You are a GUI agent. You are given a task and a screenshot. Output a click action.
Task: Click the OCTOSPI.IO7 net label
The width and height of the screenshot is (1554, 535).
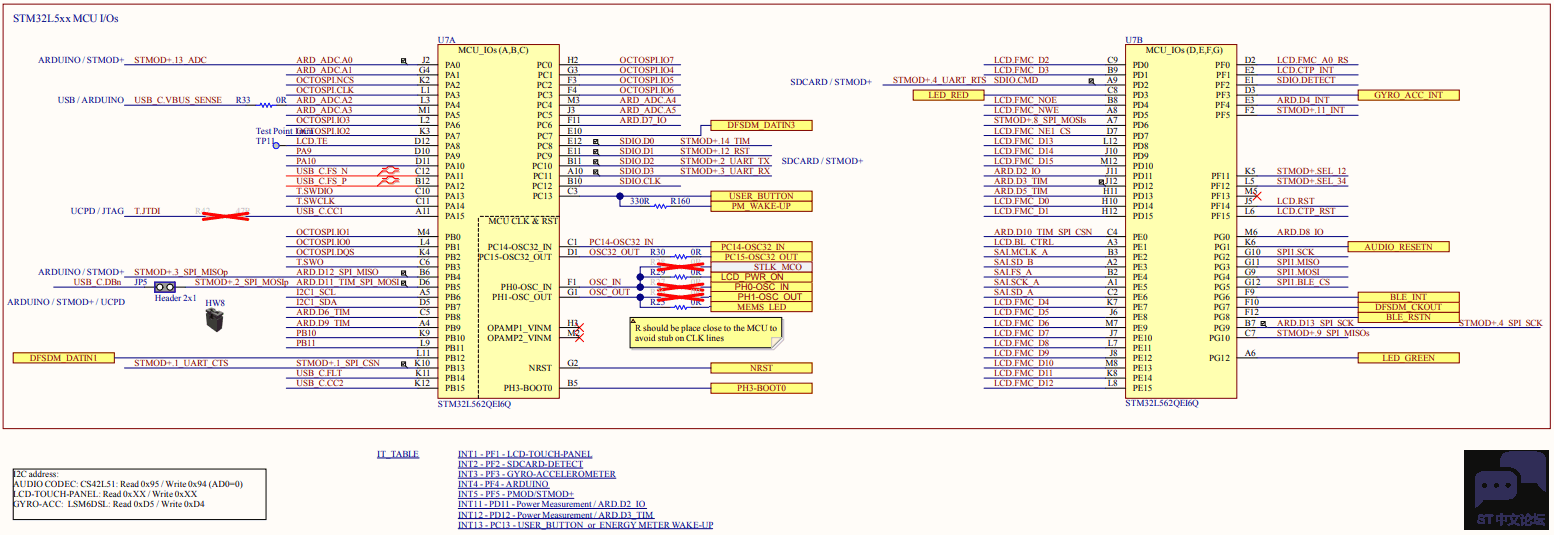pos(646,60)
